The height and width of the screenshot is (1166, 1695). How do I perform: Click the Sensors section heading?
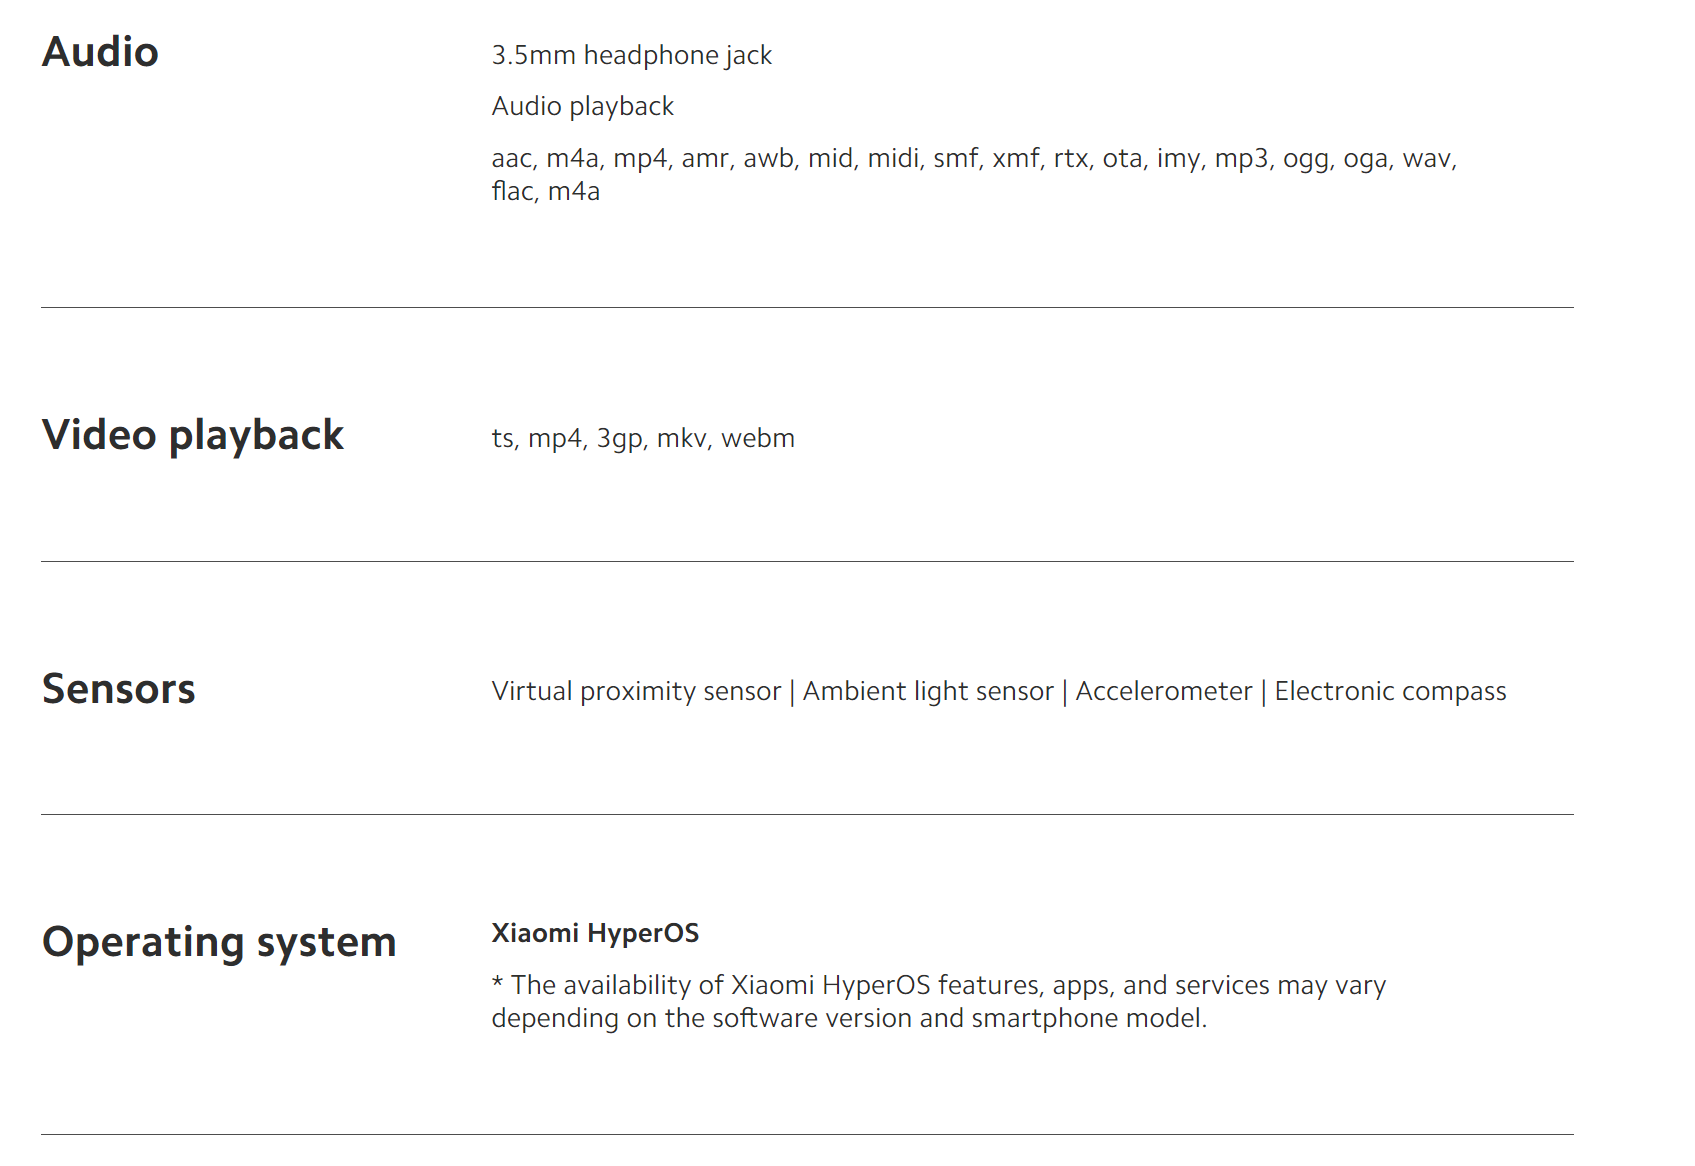(118, 689)
